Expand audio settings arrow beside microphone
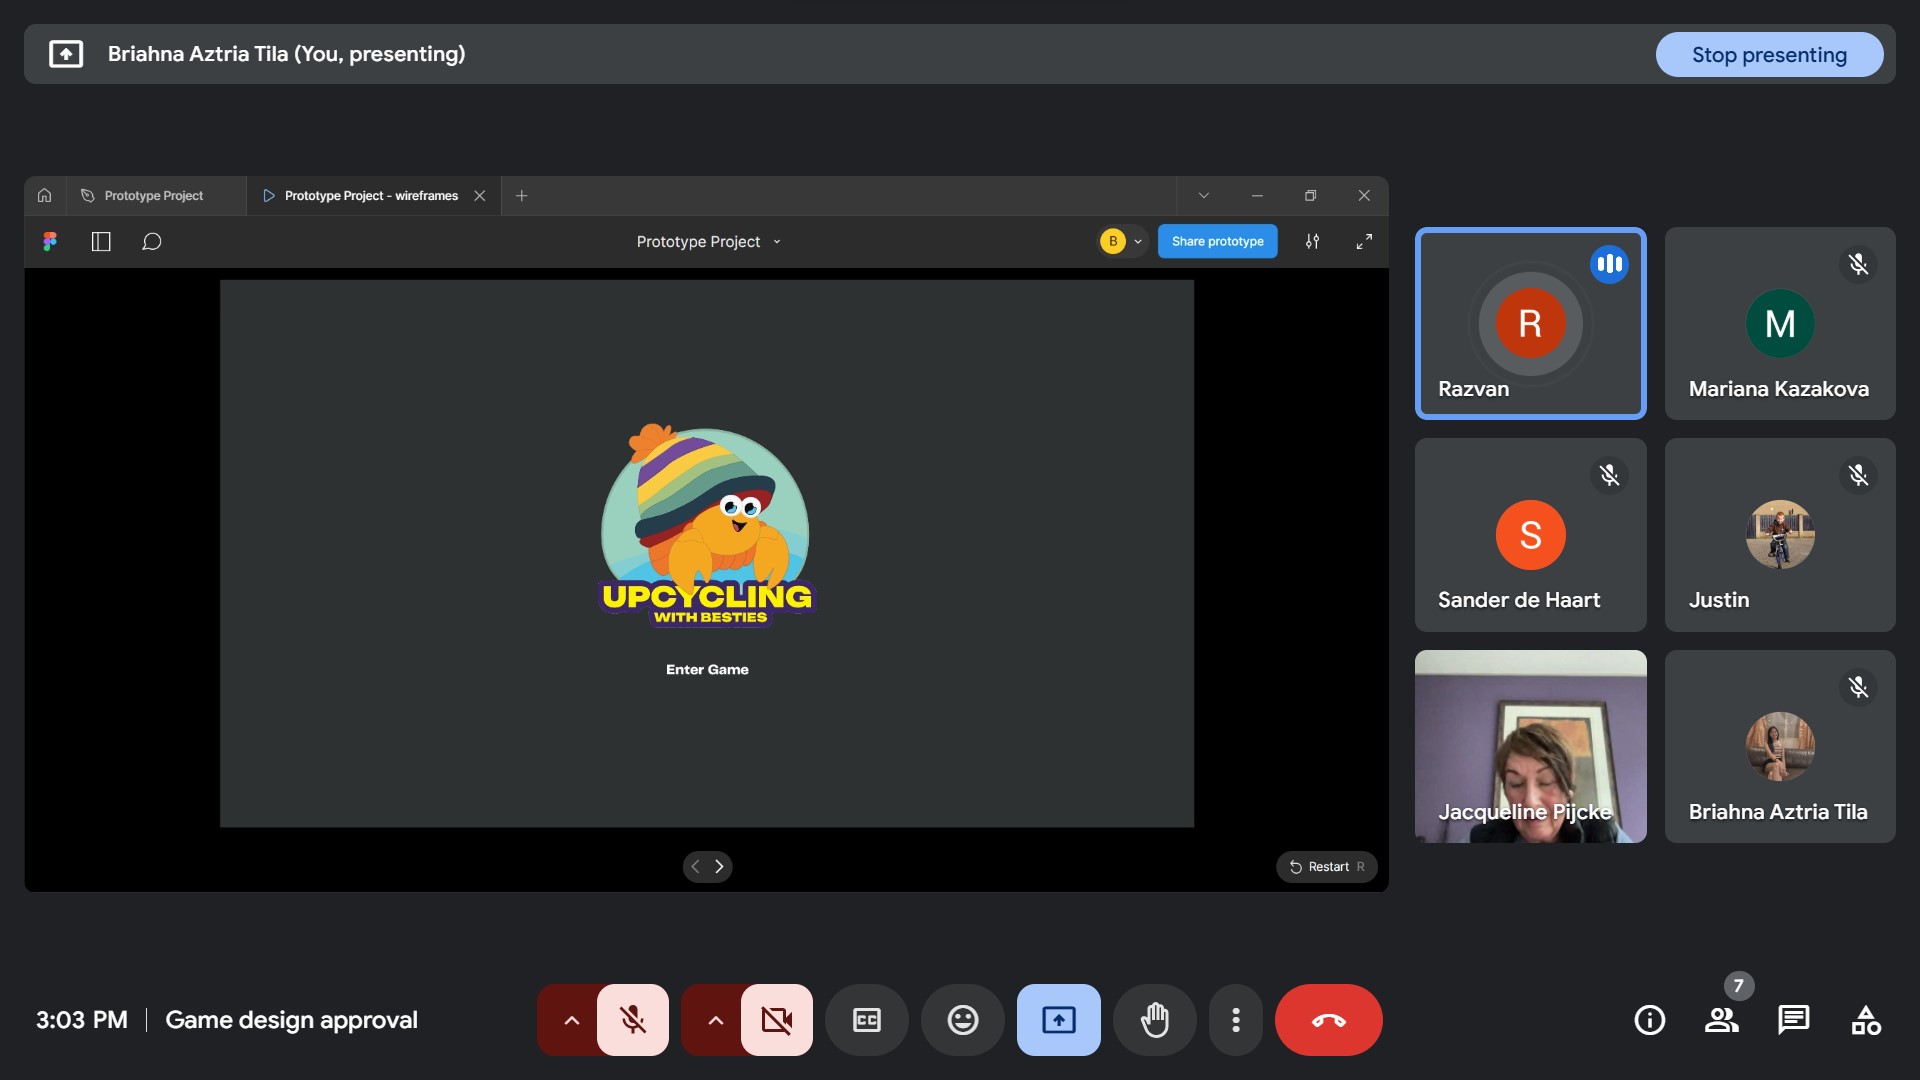 coord(571,1020)
